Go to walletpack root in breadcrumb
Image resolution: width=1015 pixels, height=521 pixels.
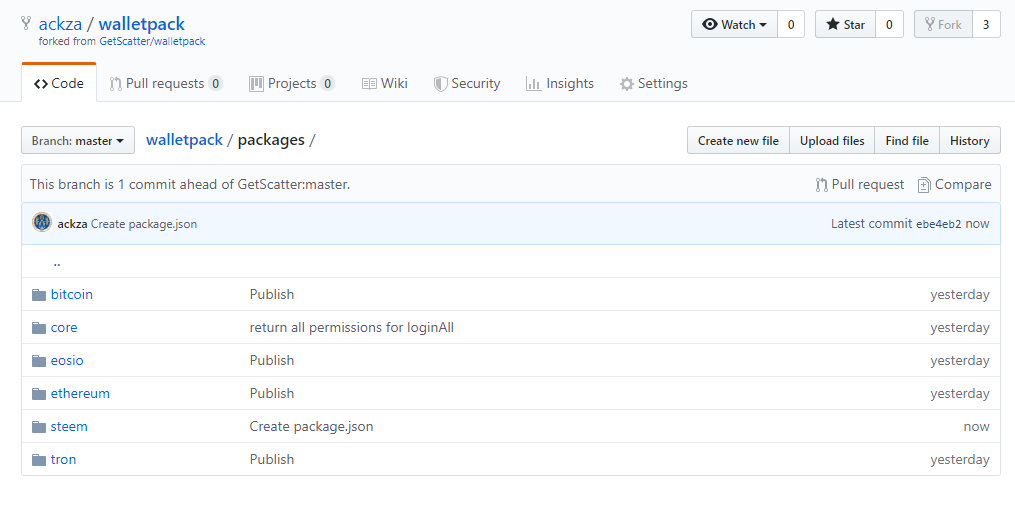point(184,140)
